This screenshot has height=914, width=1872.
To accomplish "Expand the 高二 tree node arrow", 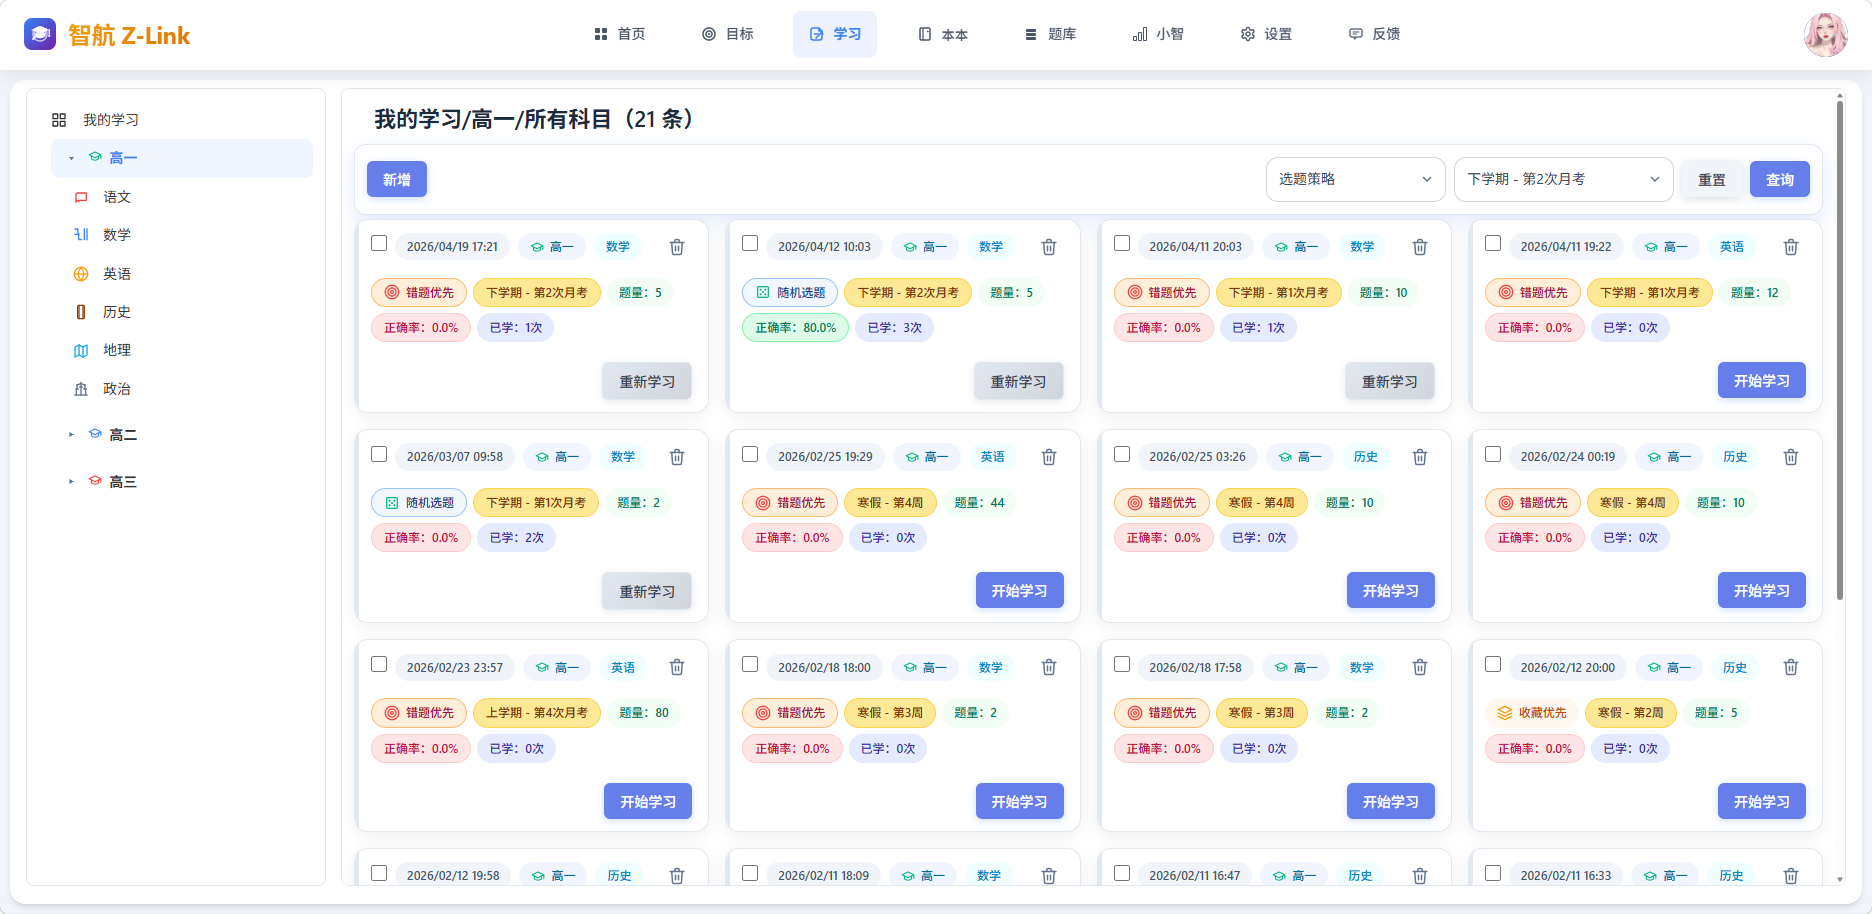I will [71, 435].
